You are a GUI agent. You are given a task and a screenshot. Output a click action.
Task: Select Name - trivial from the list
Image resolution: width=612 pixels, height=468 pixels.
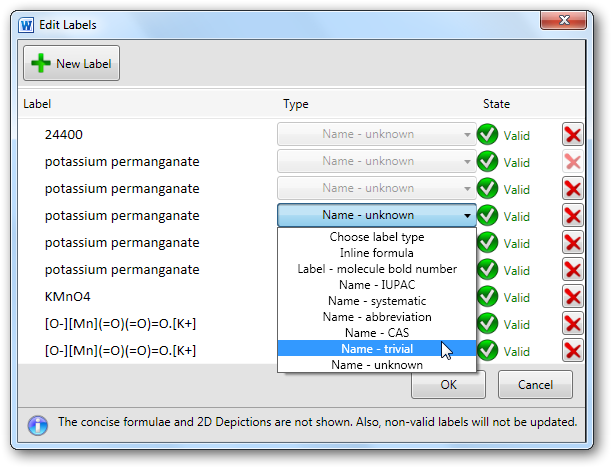click(377, 349)
